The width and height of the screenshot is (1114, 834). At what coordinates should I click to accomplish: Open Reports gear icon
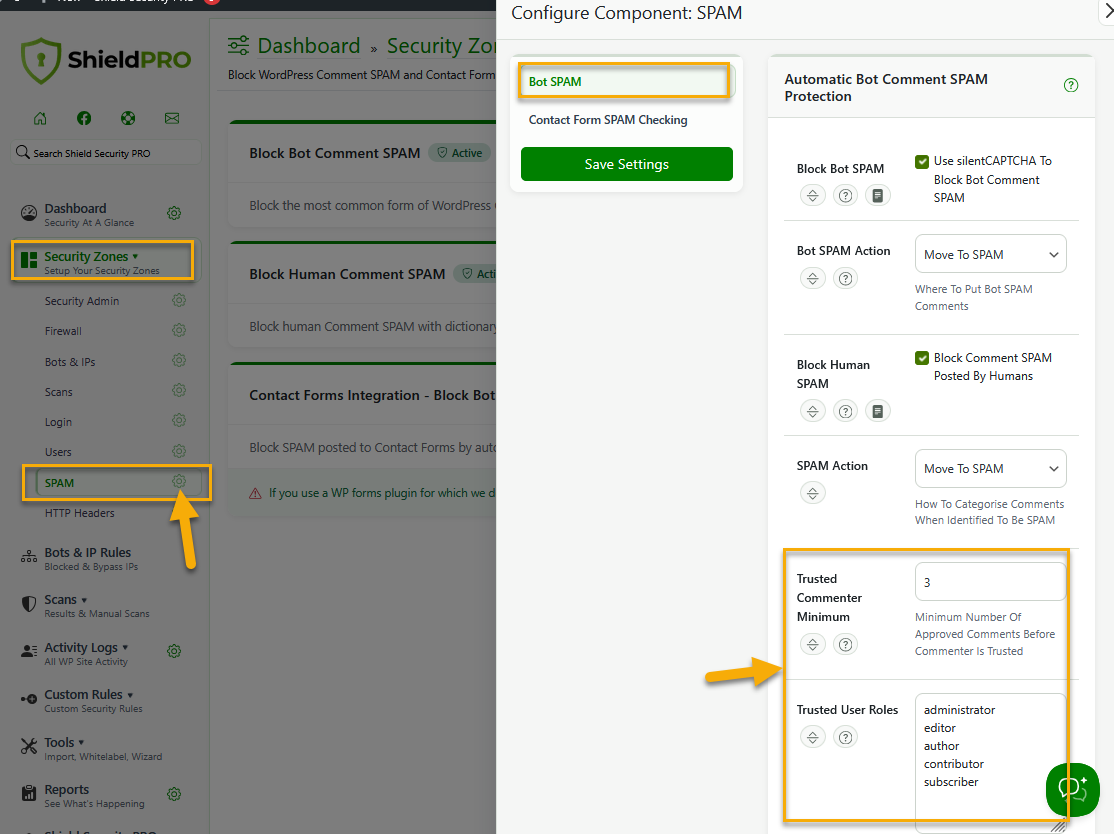tap(174, 794)
